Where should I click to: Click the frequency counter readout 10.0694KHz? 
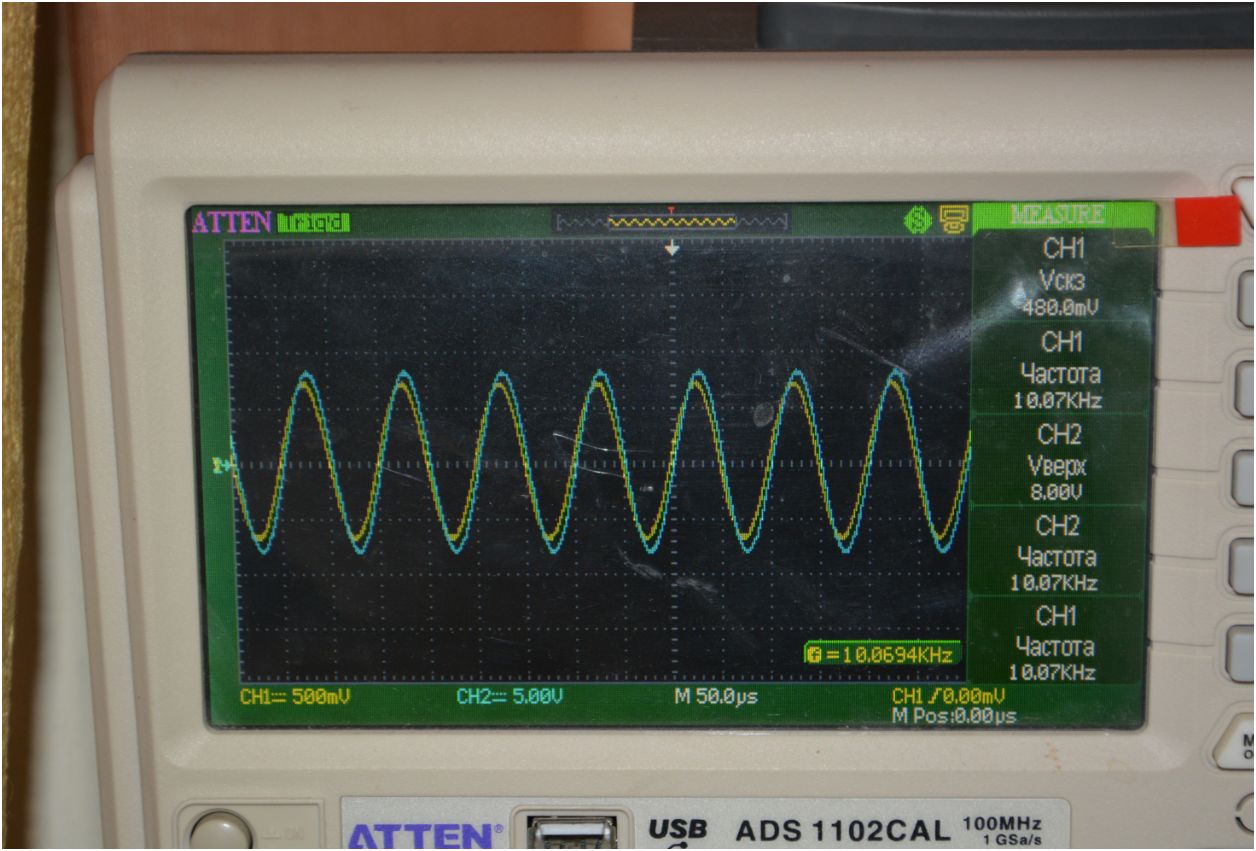882,654
